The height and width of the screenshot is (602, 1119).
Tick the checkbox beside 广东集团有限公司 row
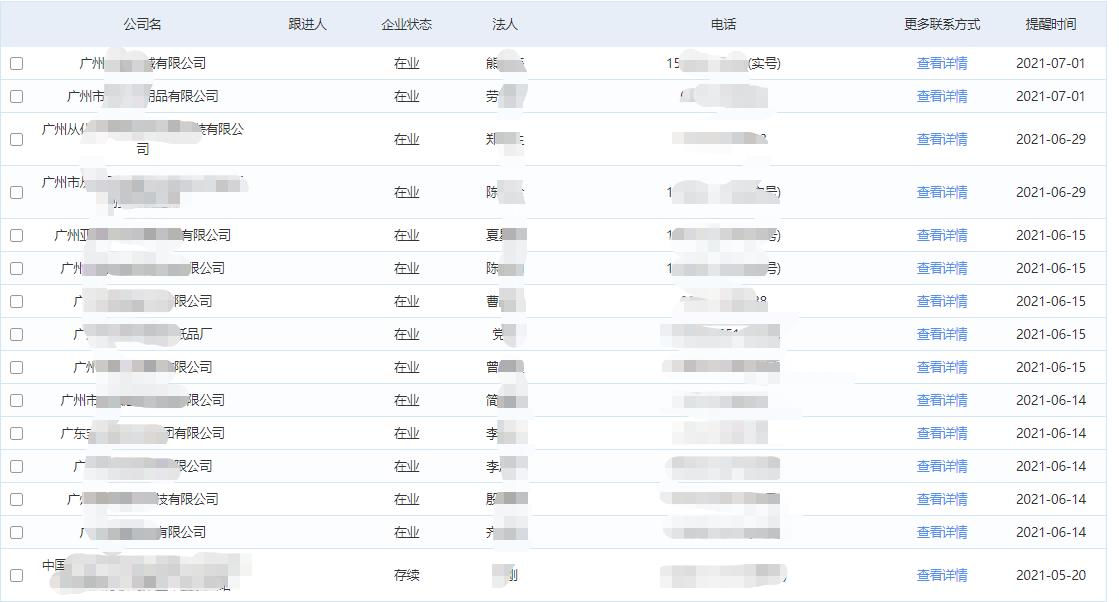pyautogui.click(x=15, y=433)
